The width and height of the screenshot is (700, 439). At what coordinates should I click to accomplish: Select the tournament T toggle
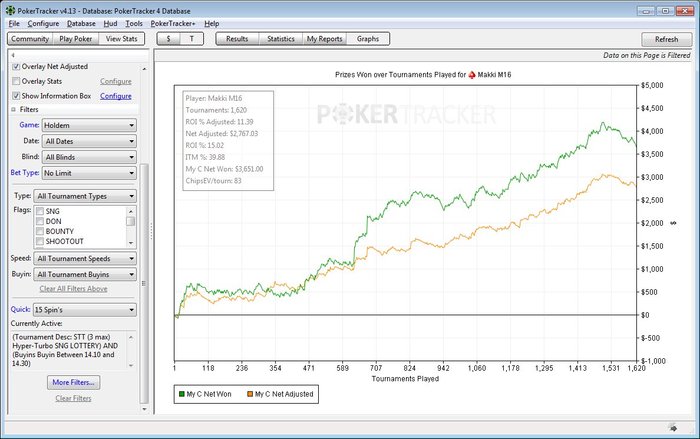[x=192, y=39]
